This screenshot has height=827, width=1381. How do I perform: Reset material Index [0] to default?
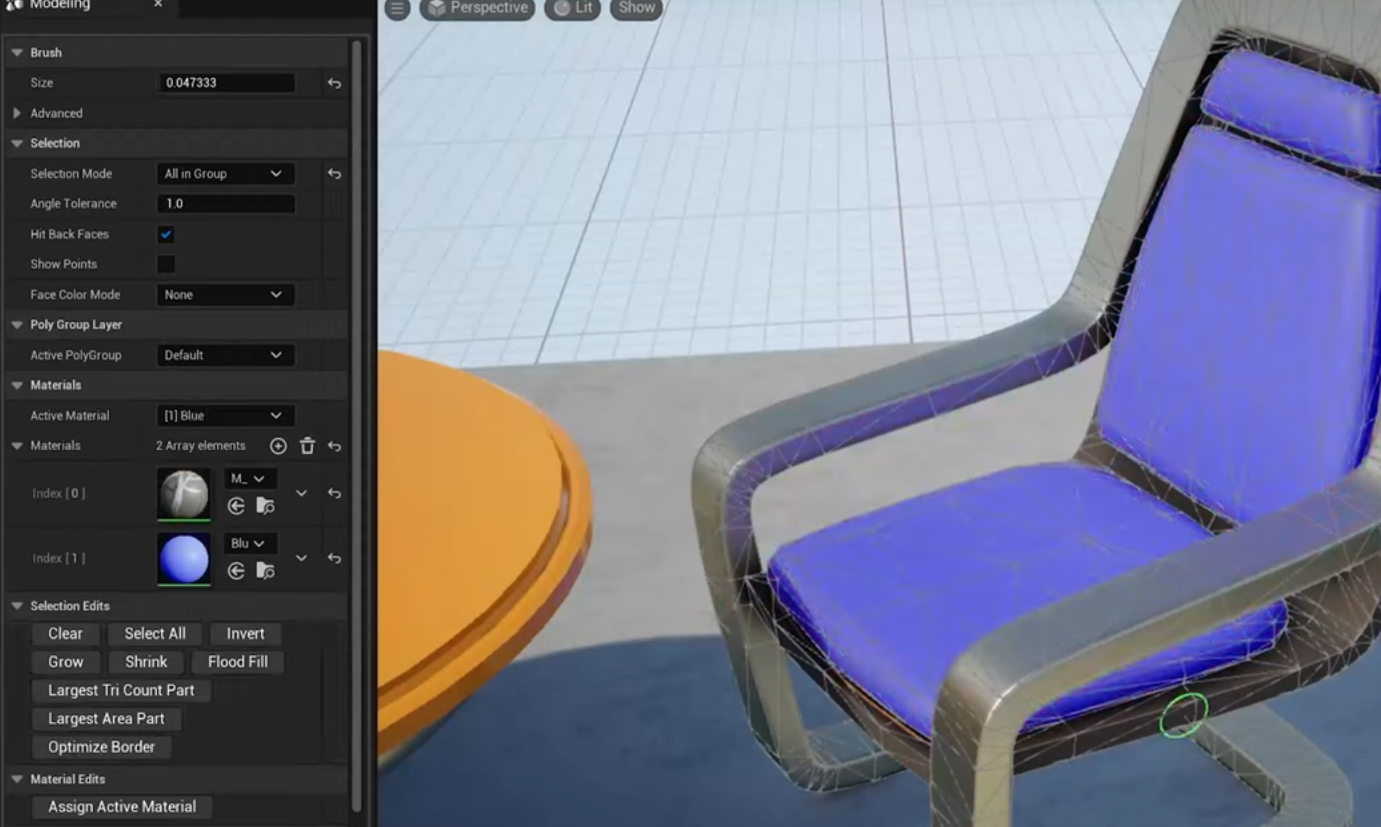(334, 493)
